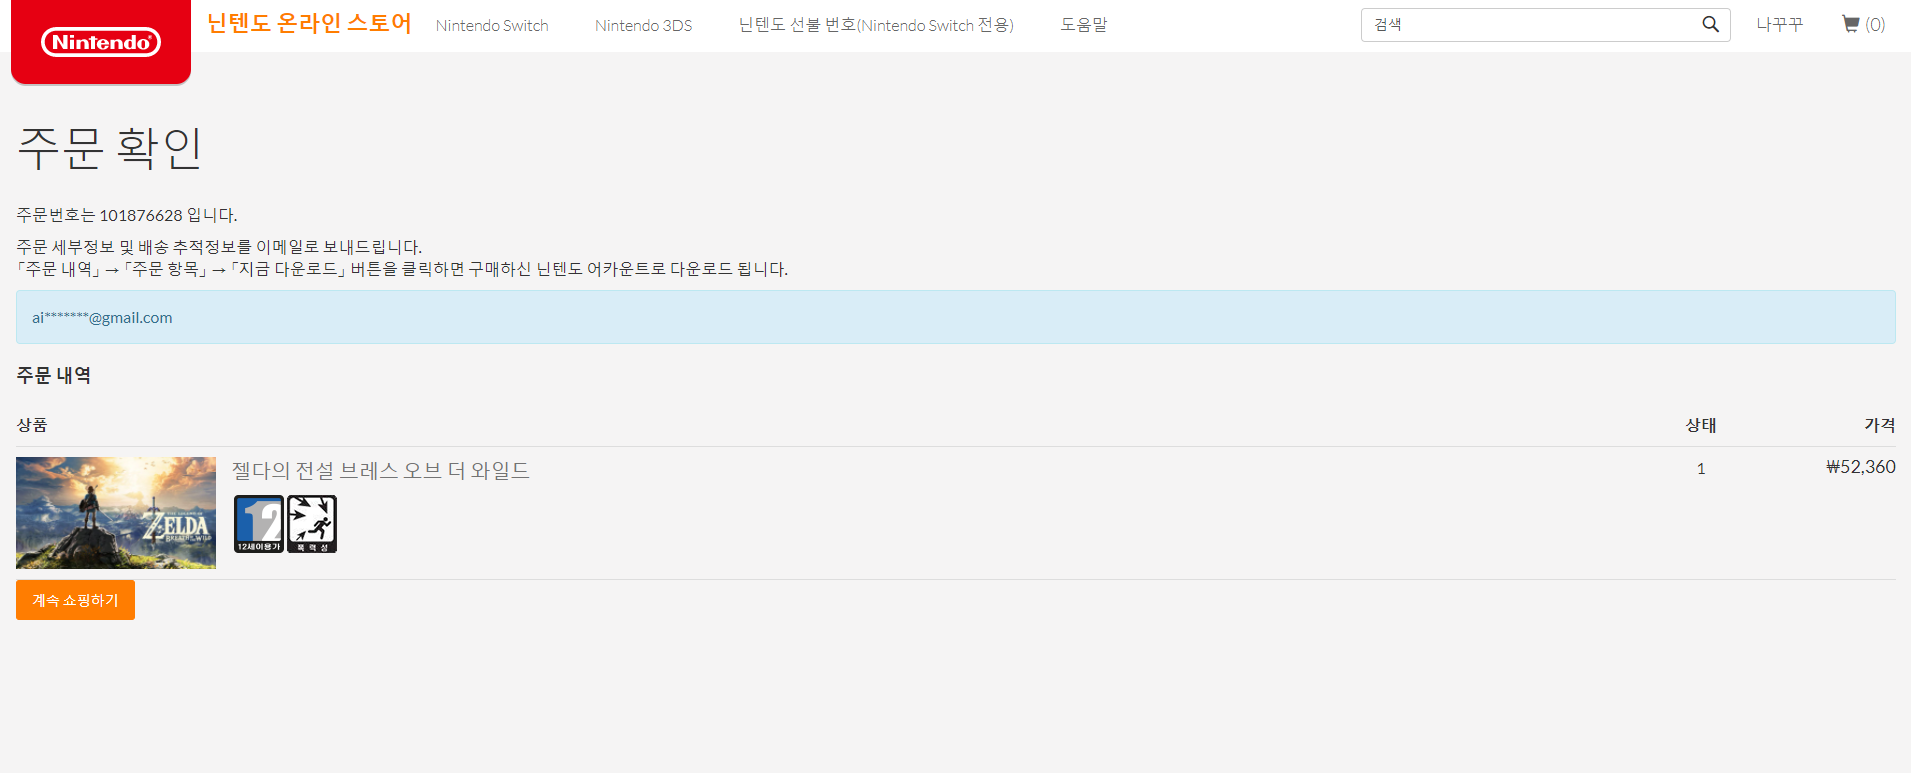Click the 주문 확인 heading
This screenshot has width=1911, height=773.
pos(110,148)
